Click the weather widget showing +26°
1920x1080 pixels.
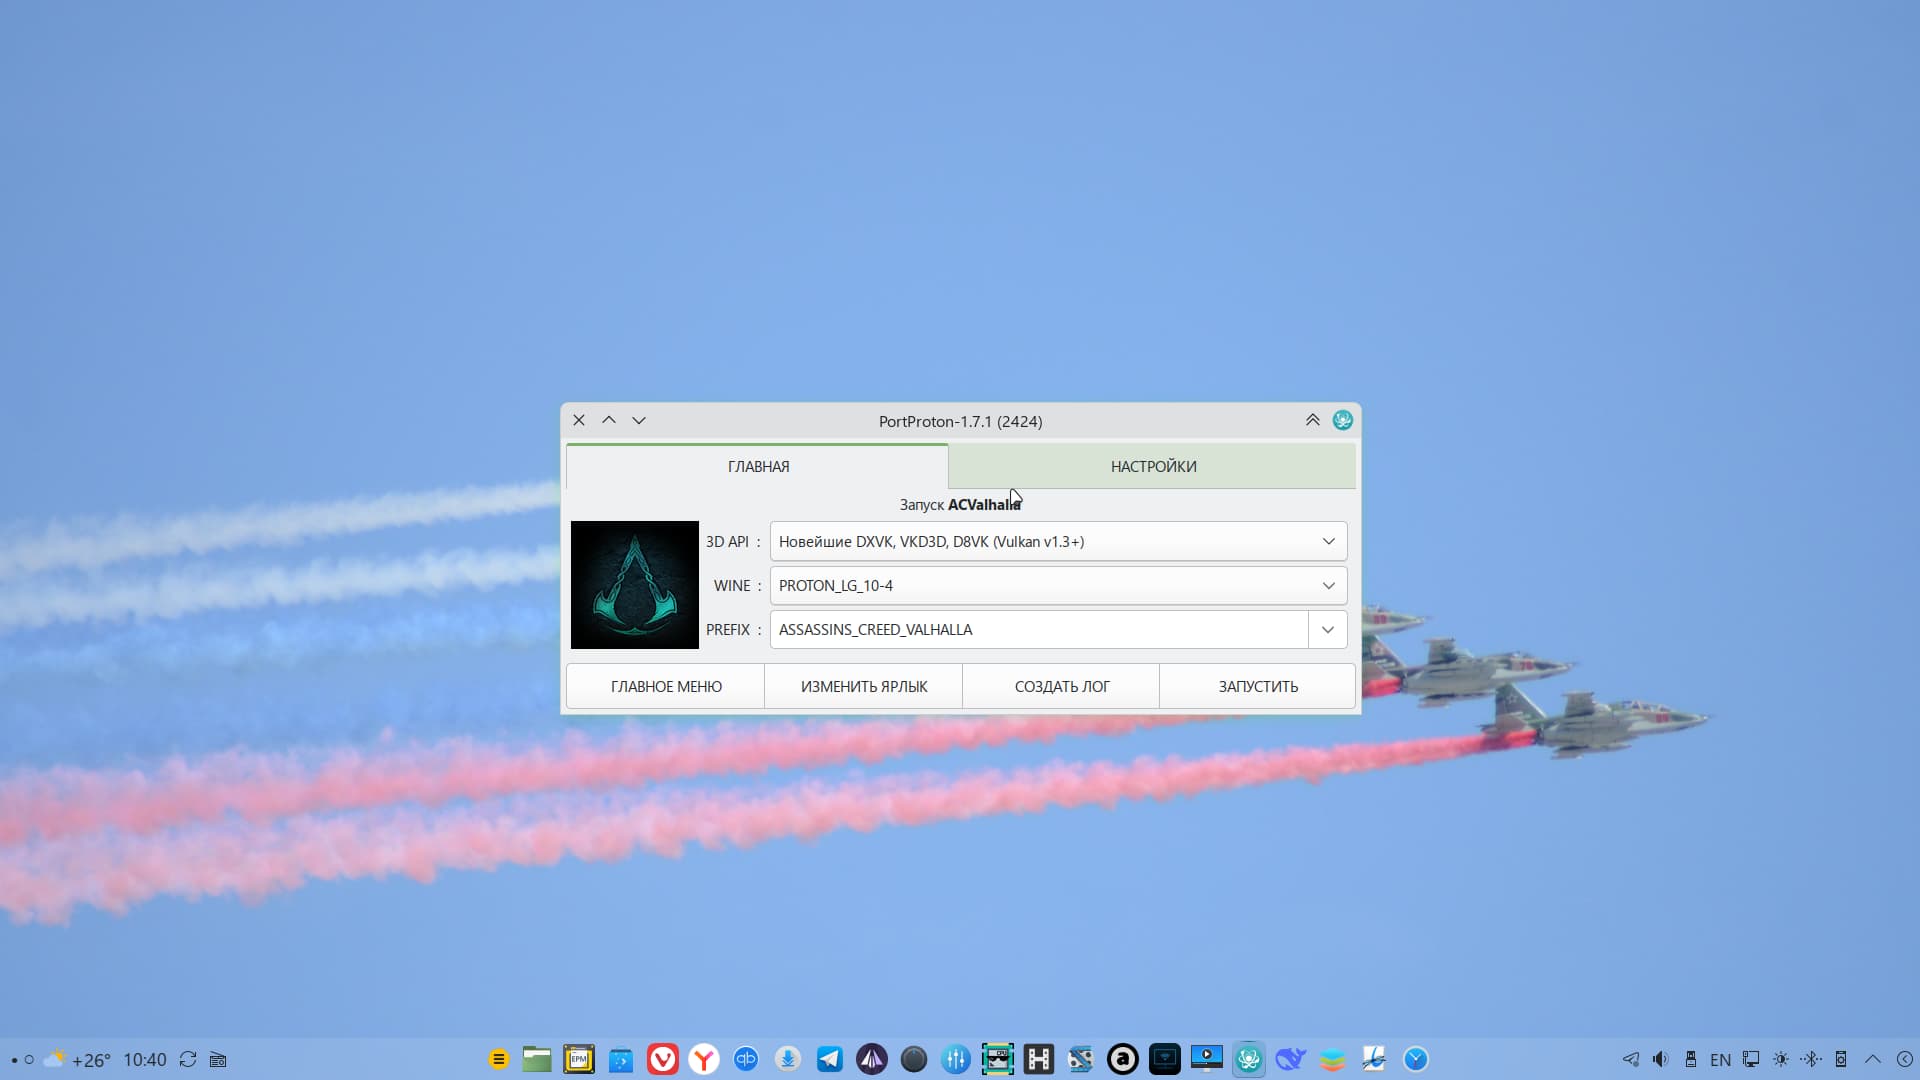point(78,1059)
